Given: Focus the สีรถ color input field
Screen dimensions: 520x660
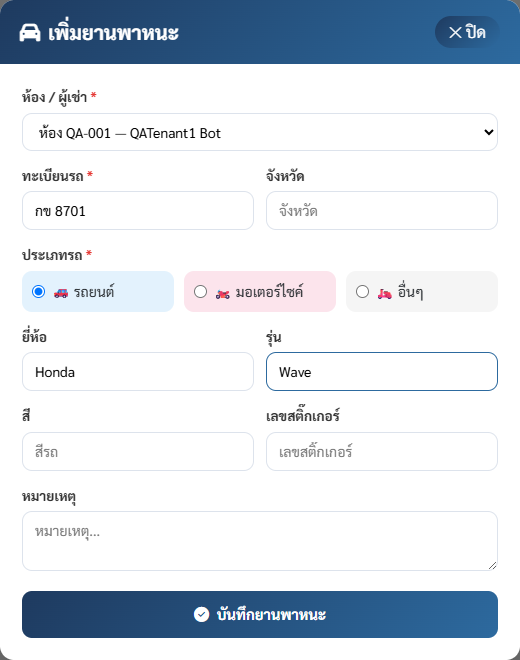Looking at the screenshot, I should pos(138,452).
